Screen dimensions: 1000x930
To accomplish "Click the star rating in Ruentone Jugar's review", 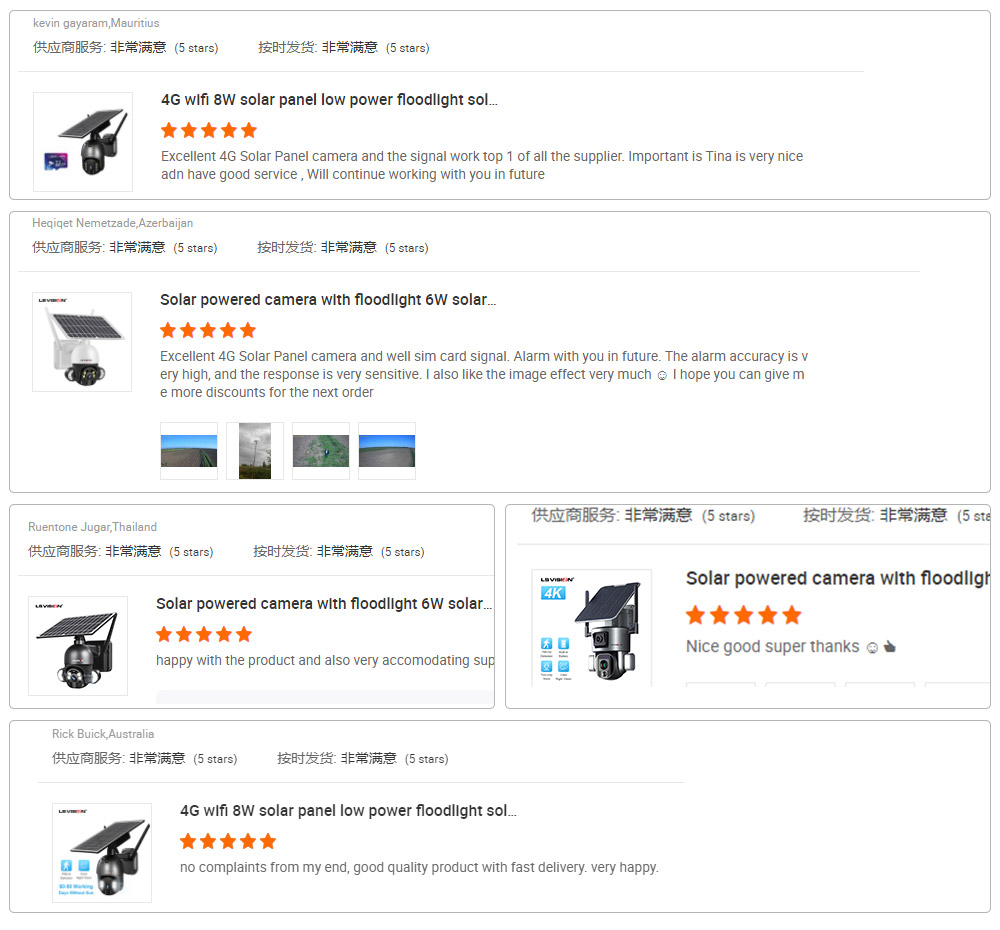I will coord(204,634).
